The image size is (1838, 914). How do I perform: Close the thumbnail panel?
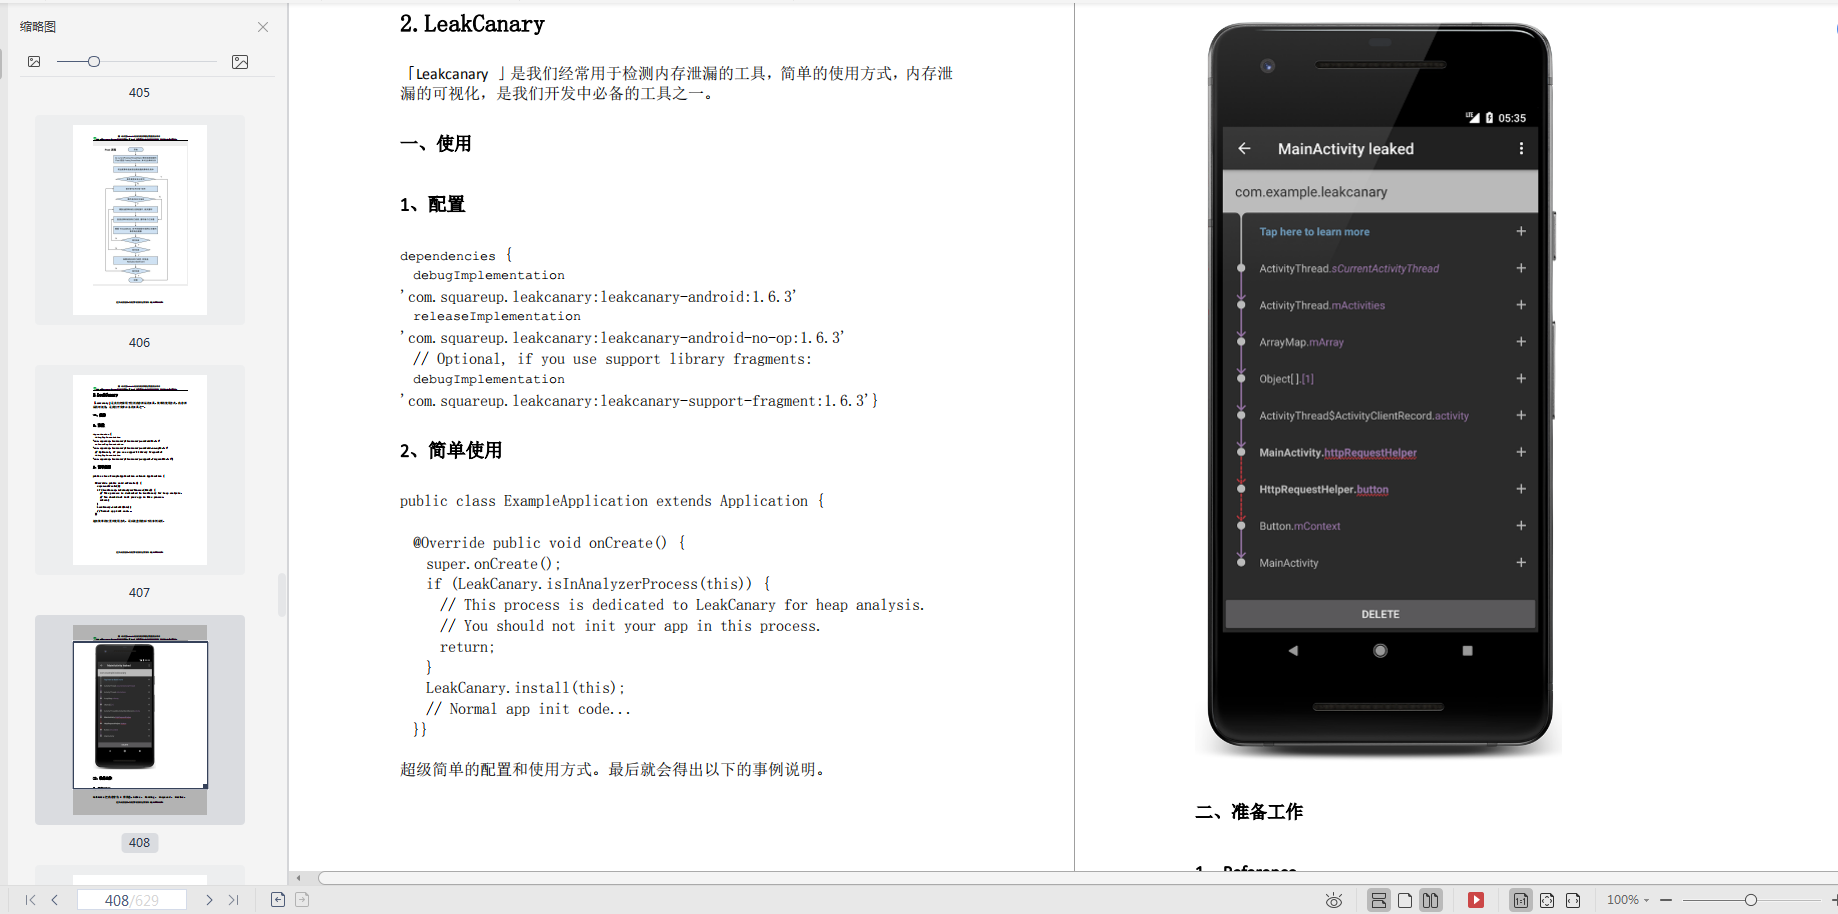click(x=263, y=27)
